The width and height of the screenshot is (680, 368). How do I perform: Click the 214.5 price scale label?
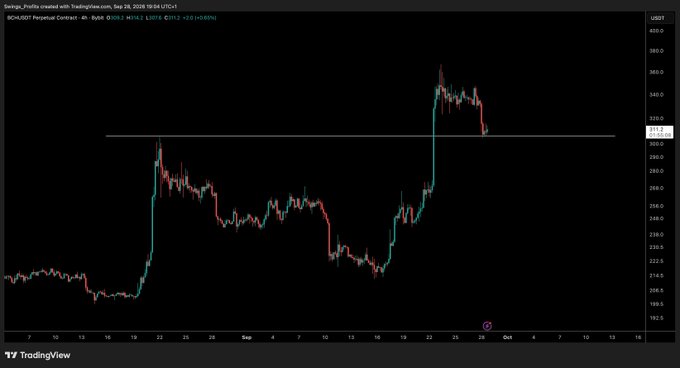point(656,275)
